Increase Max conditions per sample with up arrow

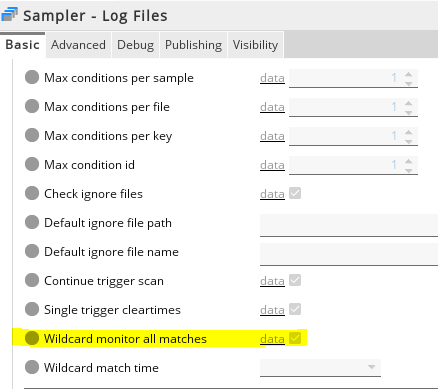point(409,74)
